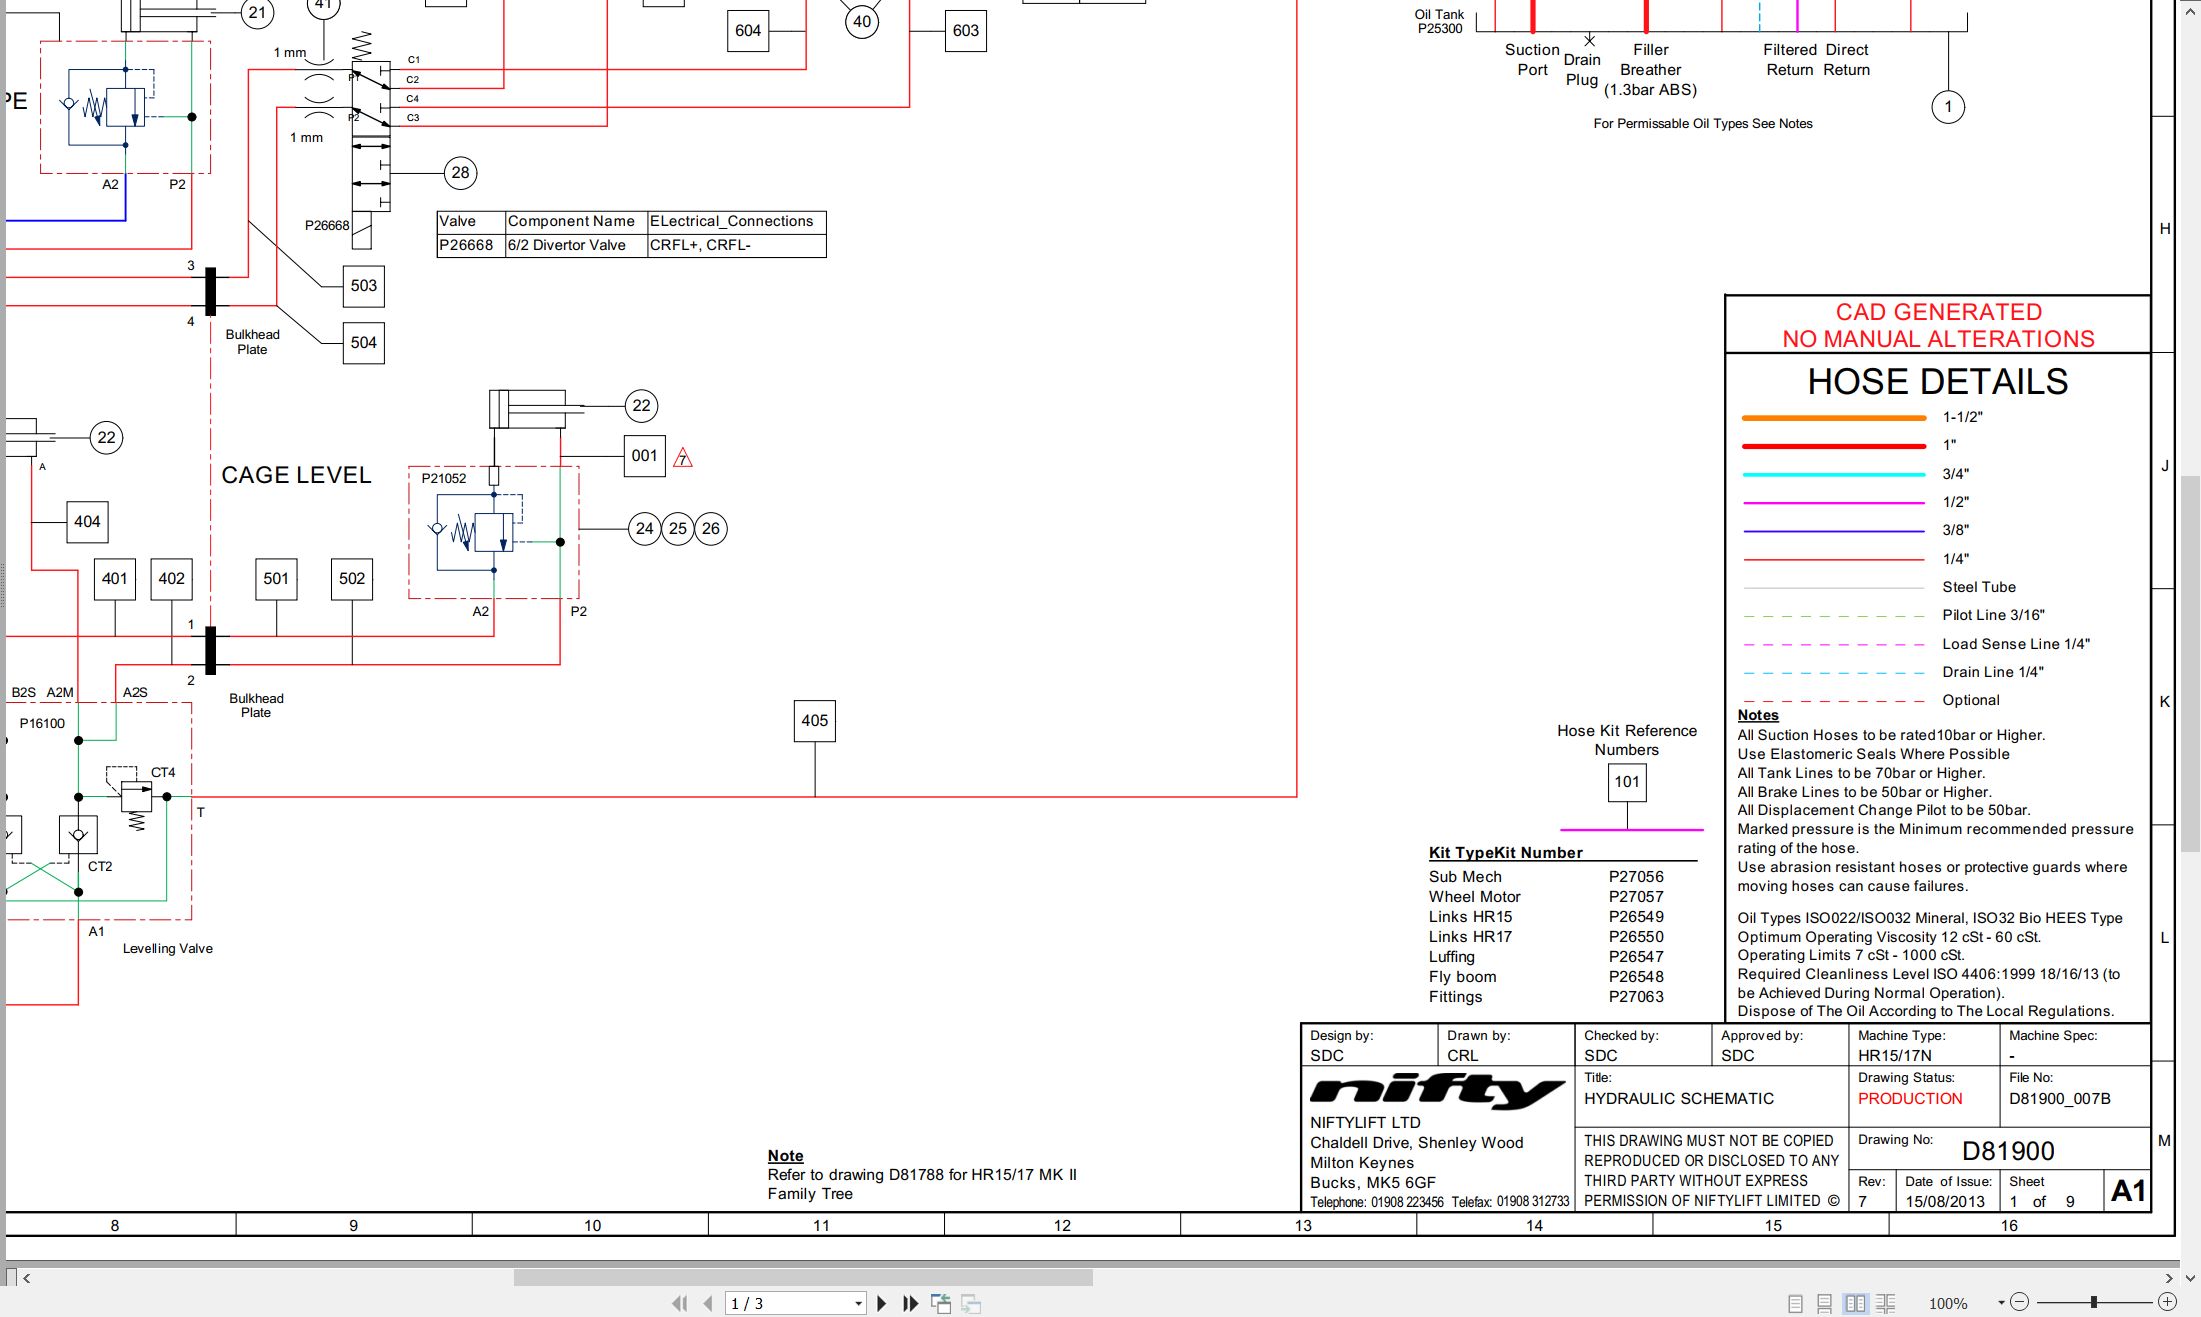Toggle two-page facing view layout
The height and width of the screenshot is (1317, 2201).
(1855, 1303)
